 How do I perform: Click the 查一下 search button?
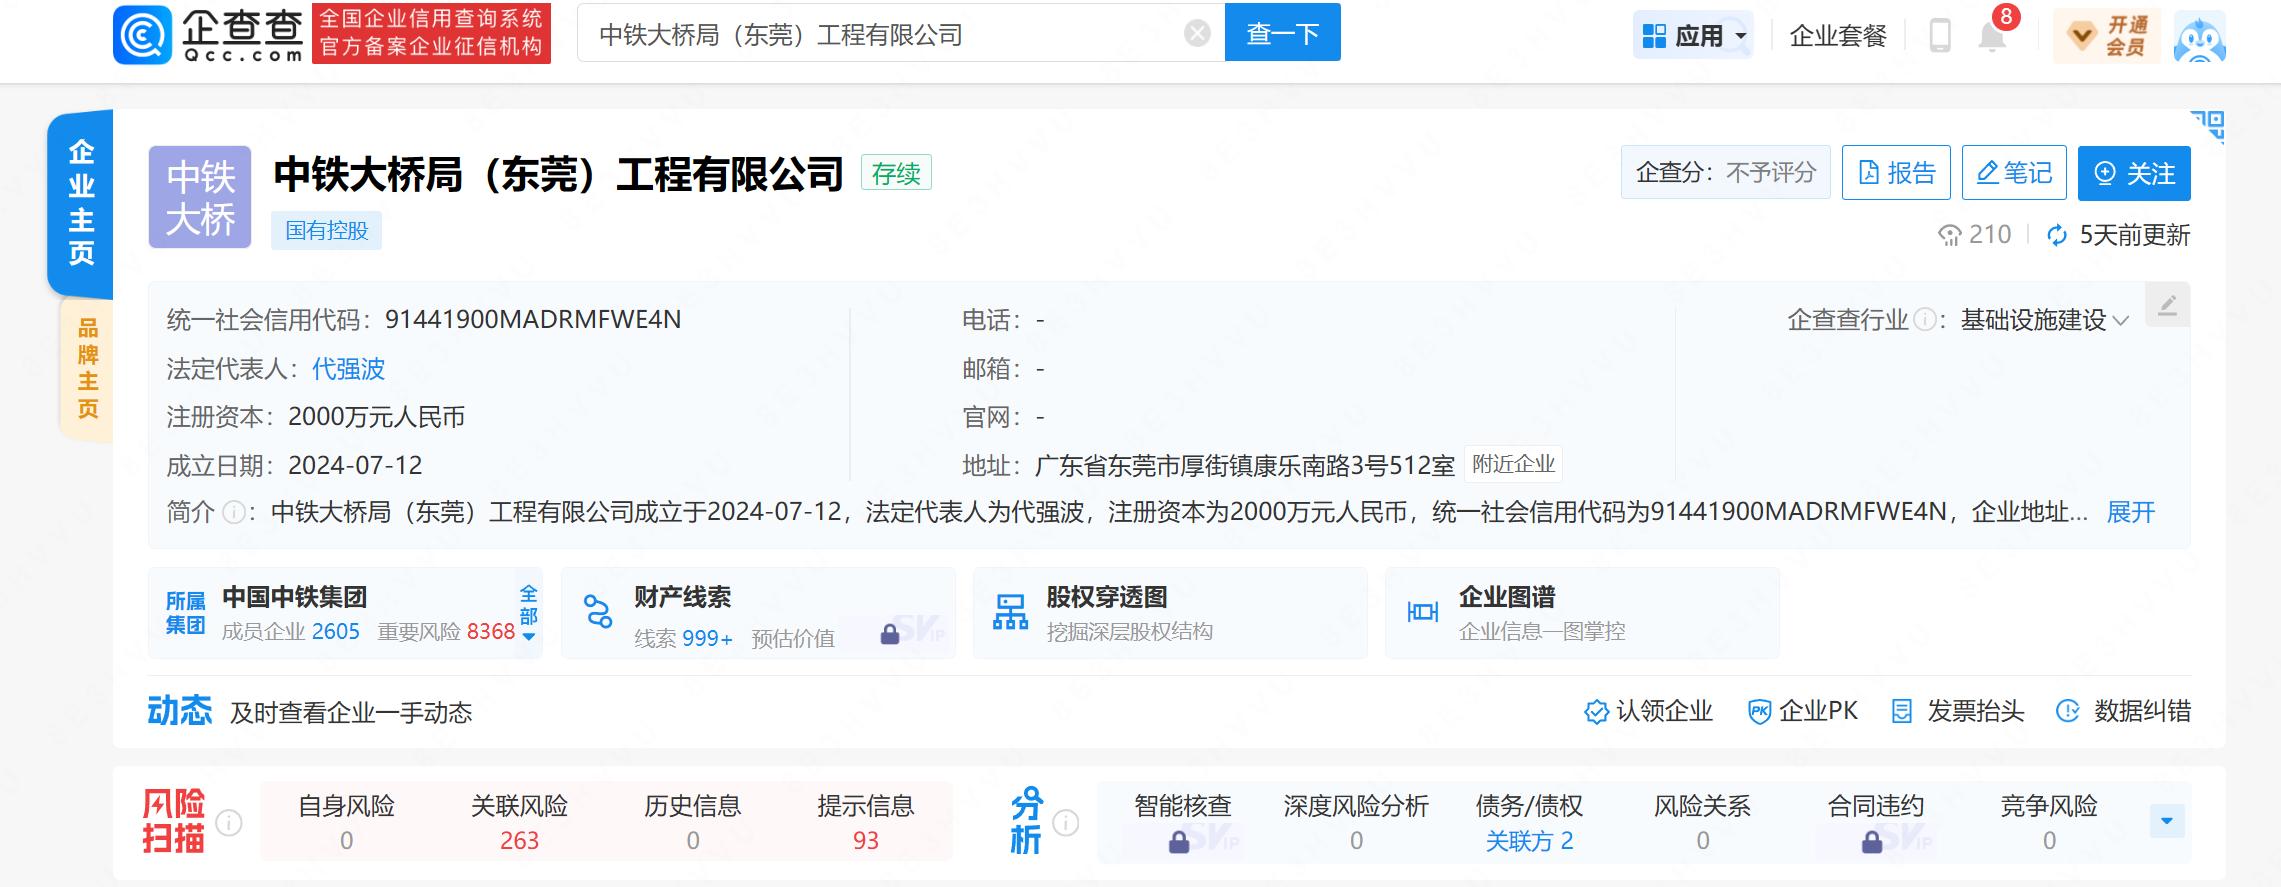pyautogui.click(x=1282, y=33)
